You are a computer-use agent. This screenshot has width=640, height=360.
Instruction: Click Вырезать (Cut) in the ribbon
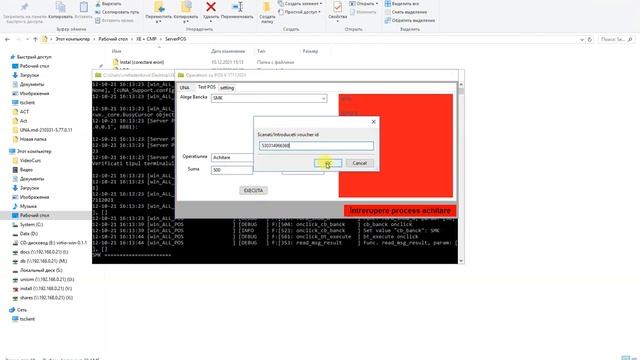[108, 4]
